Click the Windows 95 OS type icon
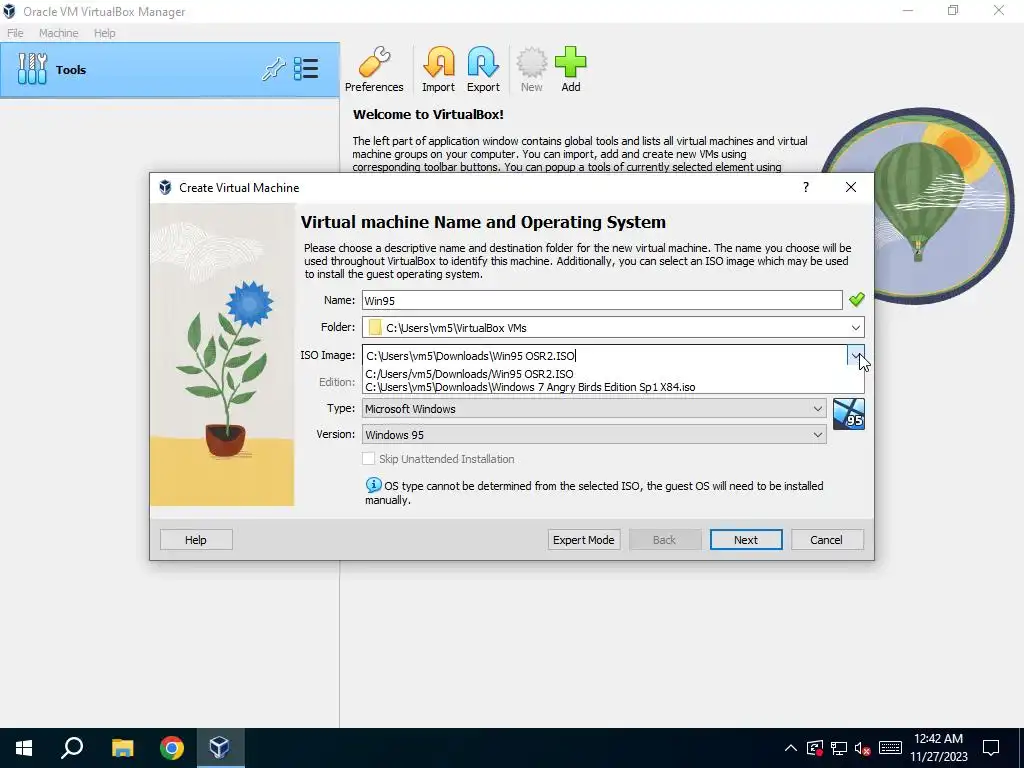 click(x=848, y=414)
